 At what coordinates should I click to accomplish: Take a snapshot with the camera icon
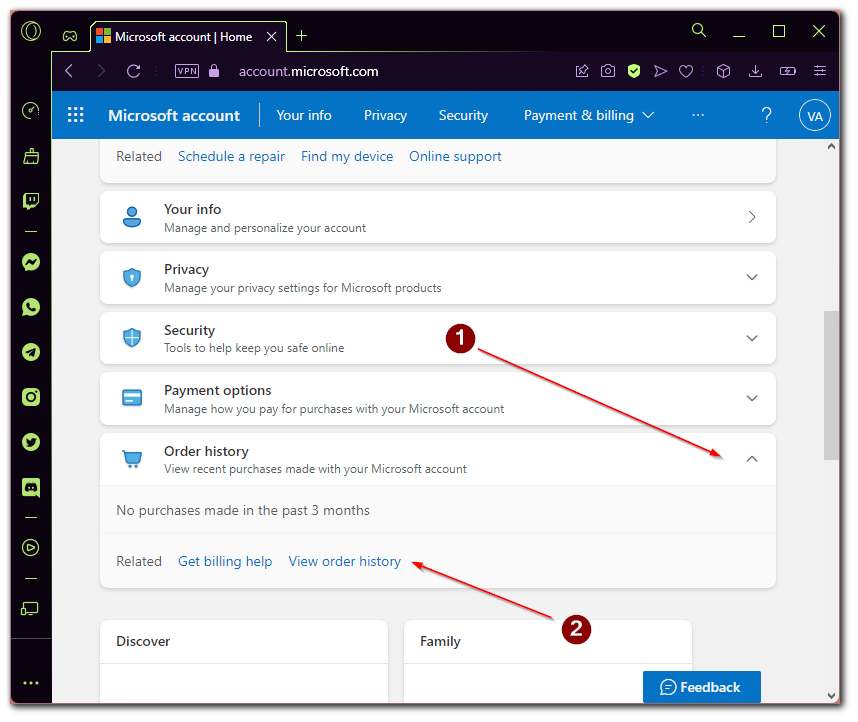[608, 71]
